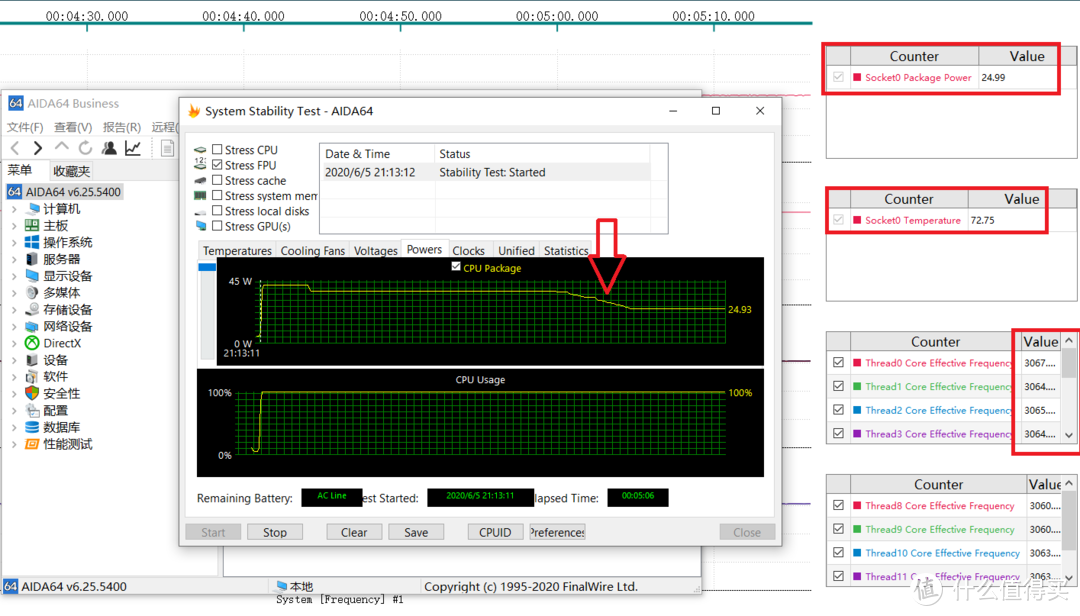Viewport: 1080px width, 616px height.
Task: Select the 计算机 computer icon in tree
Action: 32,209
